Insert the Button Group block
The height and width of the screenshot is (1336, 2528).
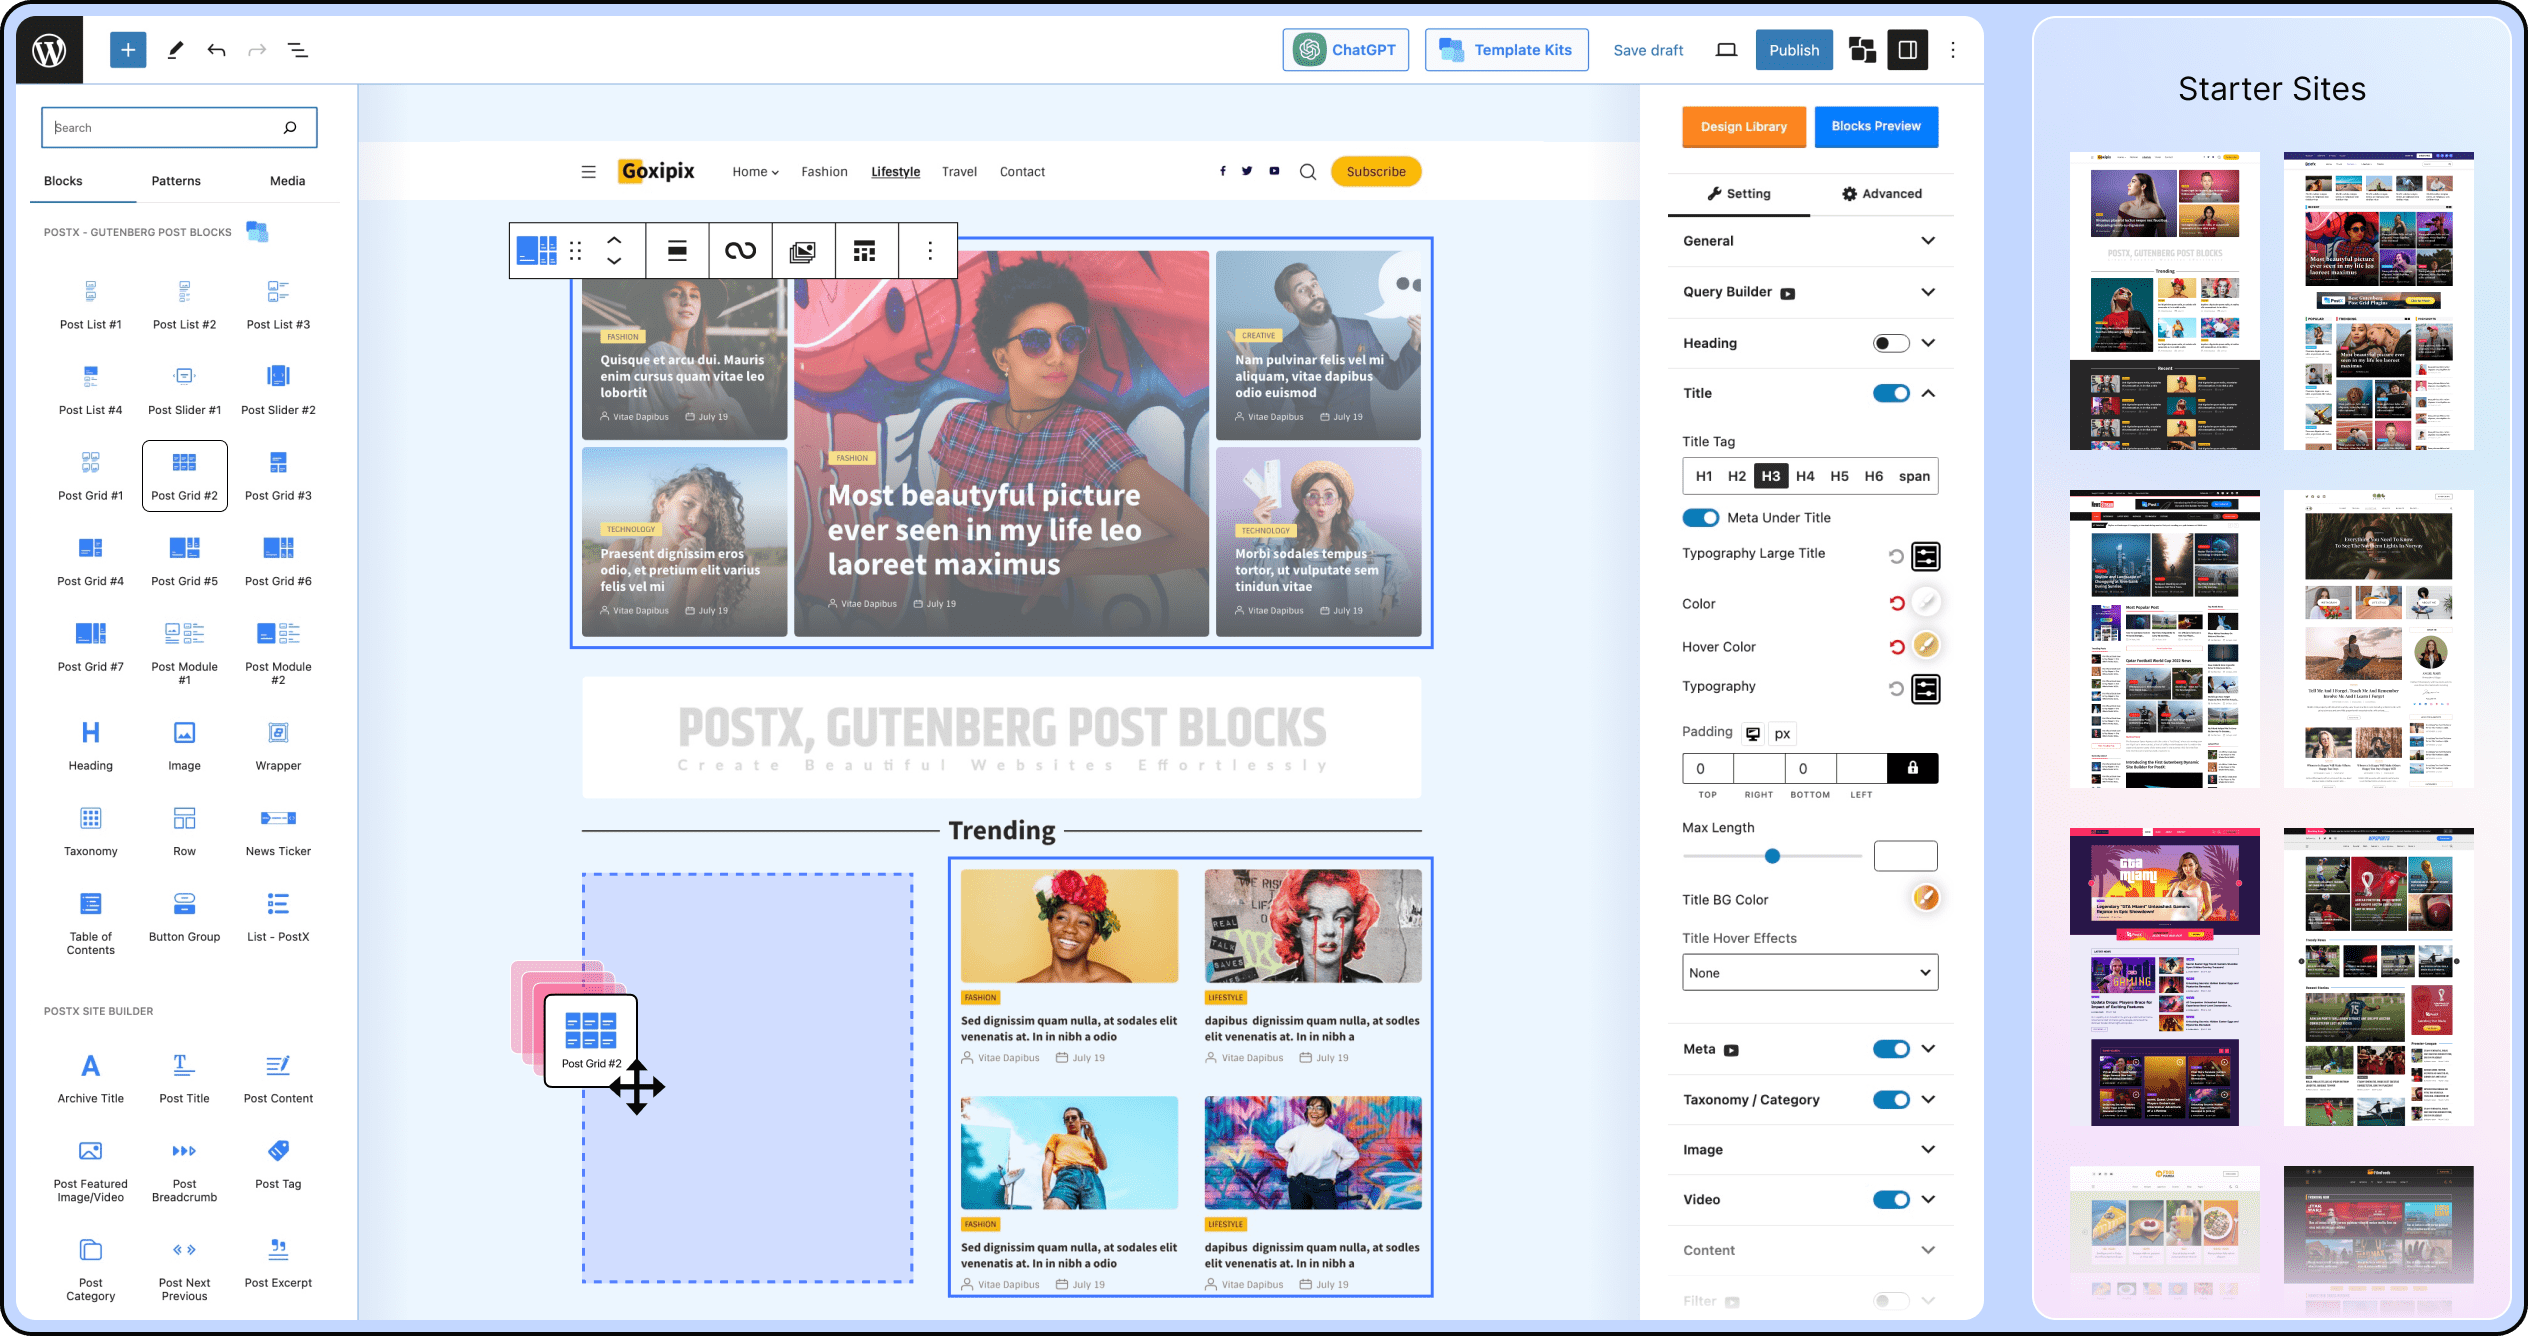pyautogui.click(x=184, y=917)
